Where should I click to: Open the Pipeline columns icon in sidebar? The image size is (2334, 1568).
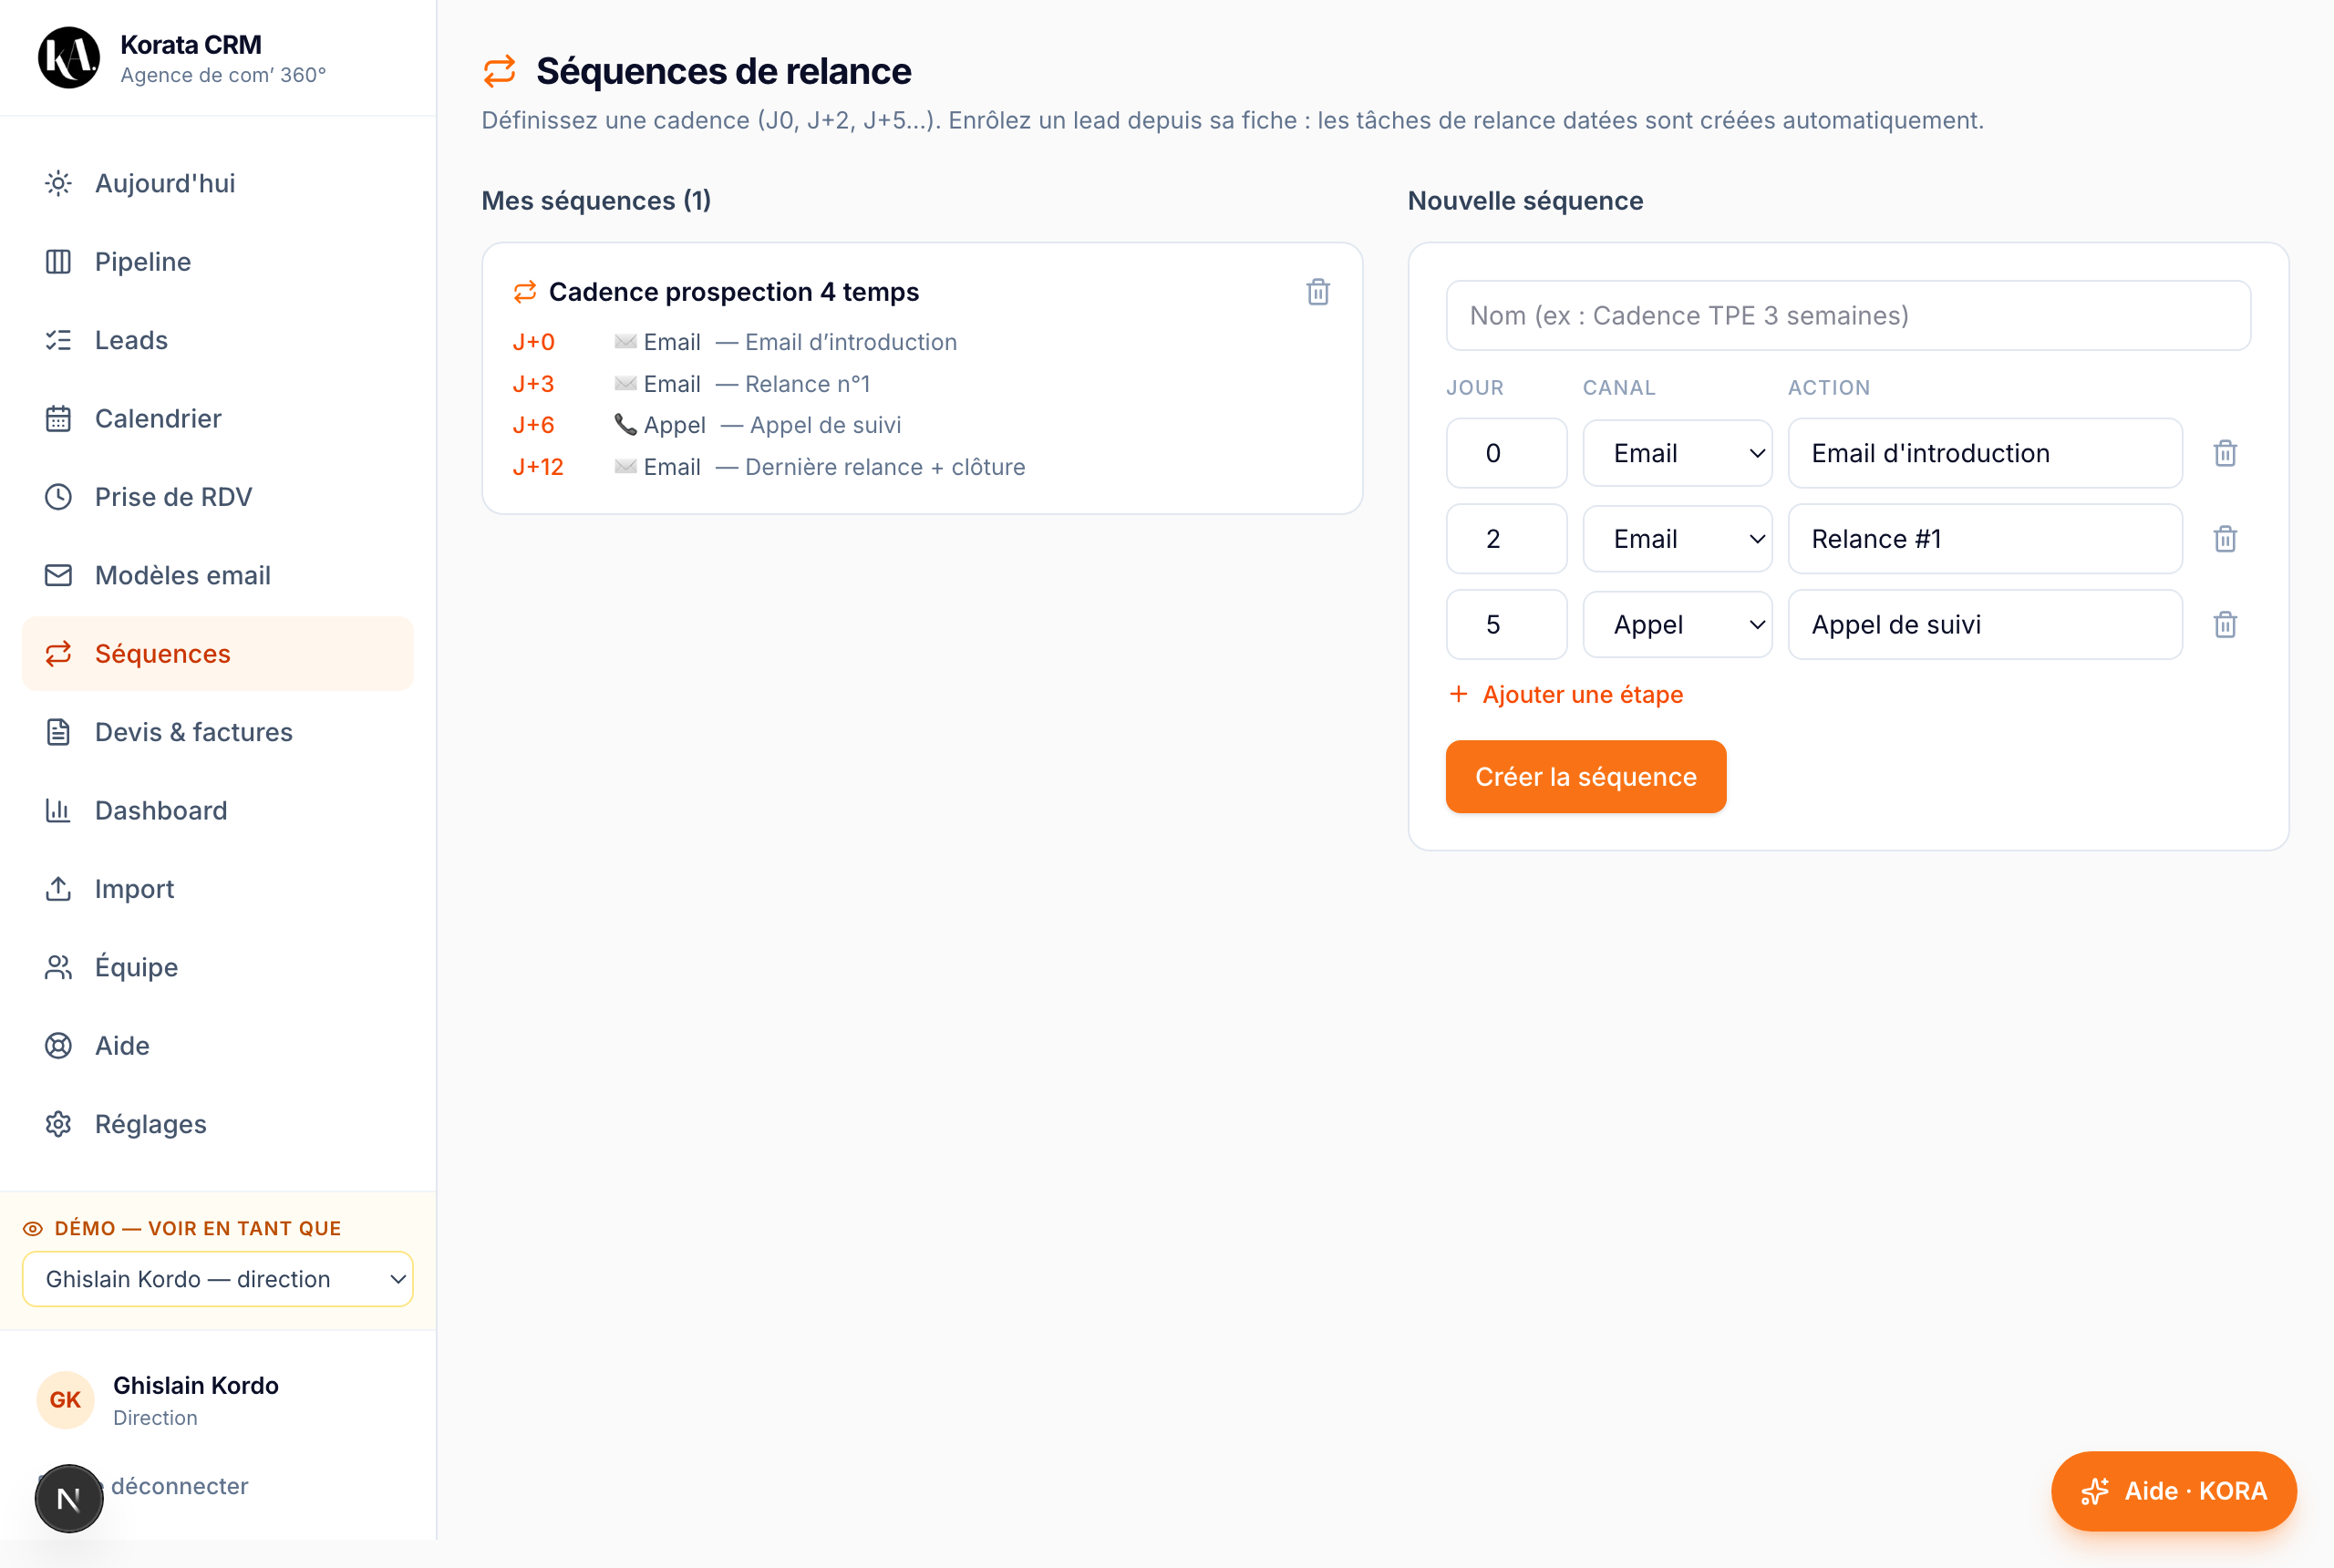click(x=58, y=262)
